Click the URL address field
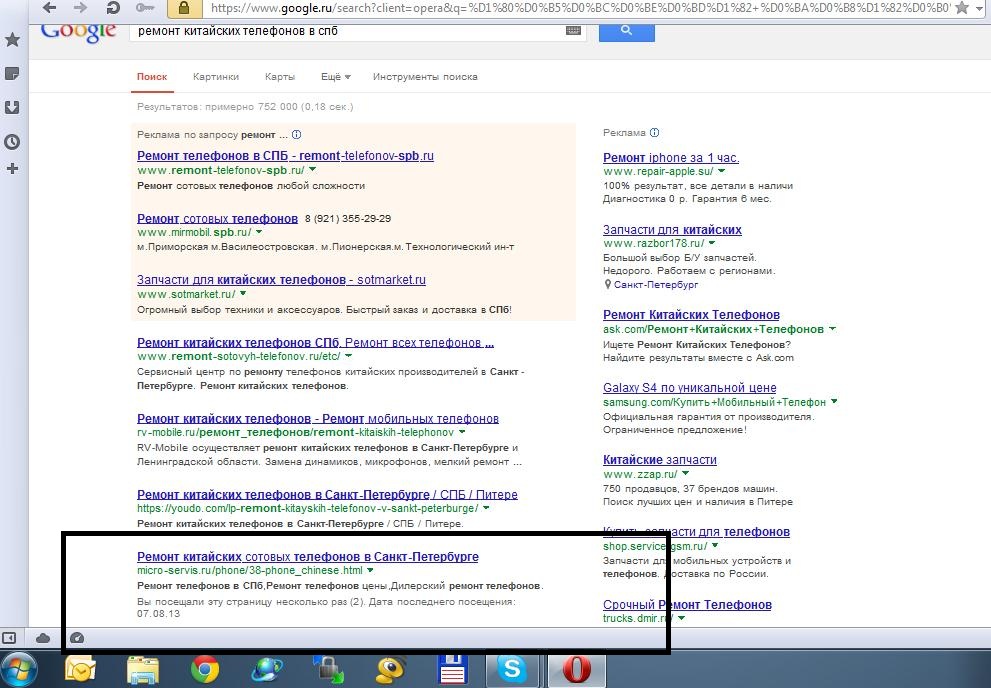 point(579,8)
